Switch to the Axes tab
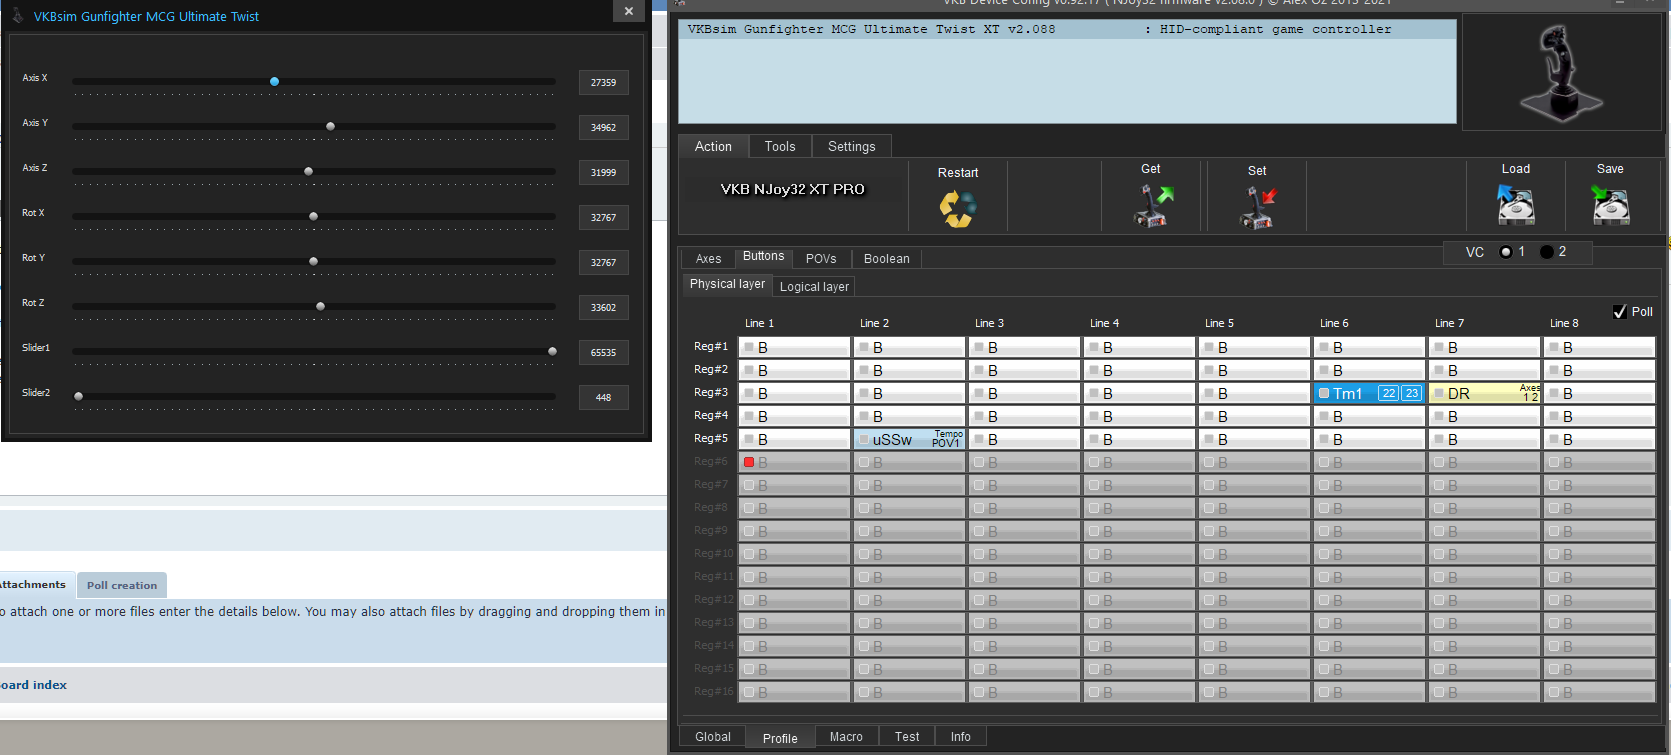 [x=708, y=258]
